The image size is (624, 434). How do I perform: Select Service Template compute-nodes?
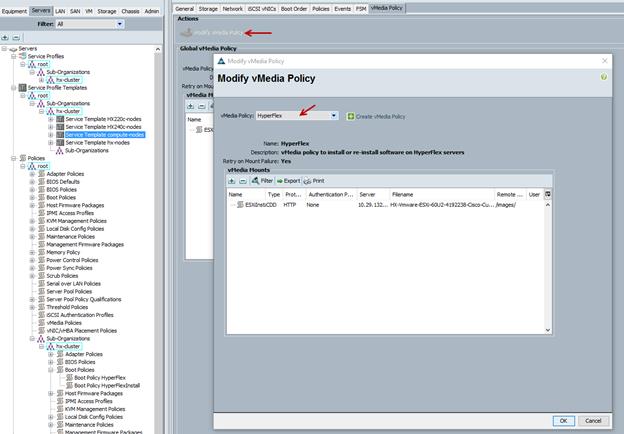coord(105,135)
